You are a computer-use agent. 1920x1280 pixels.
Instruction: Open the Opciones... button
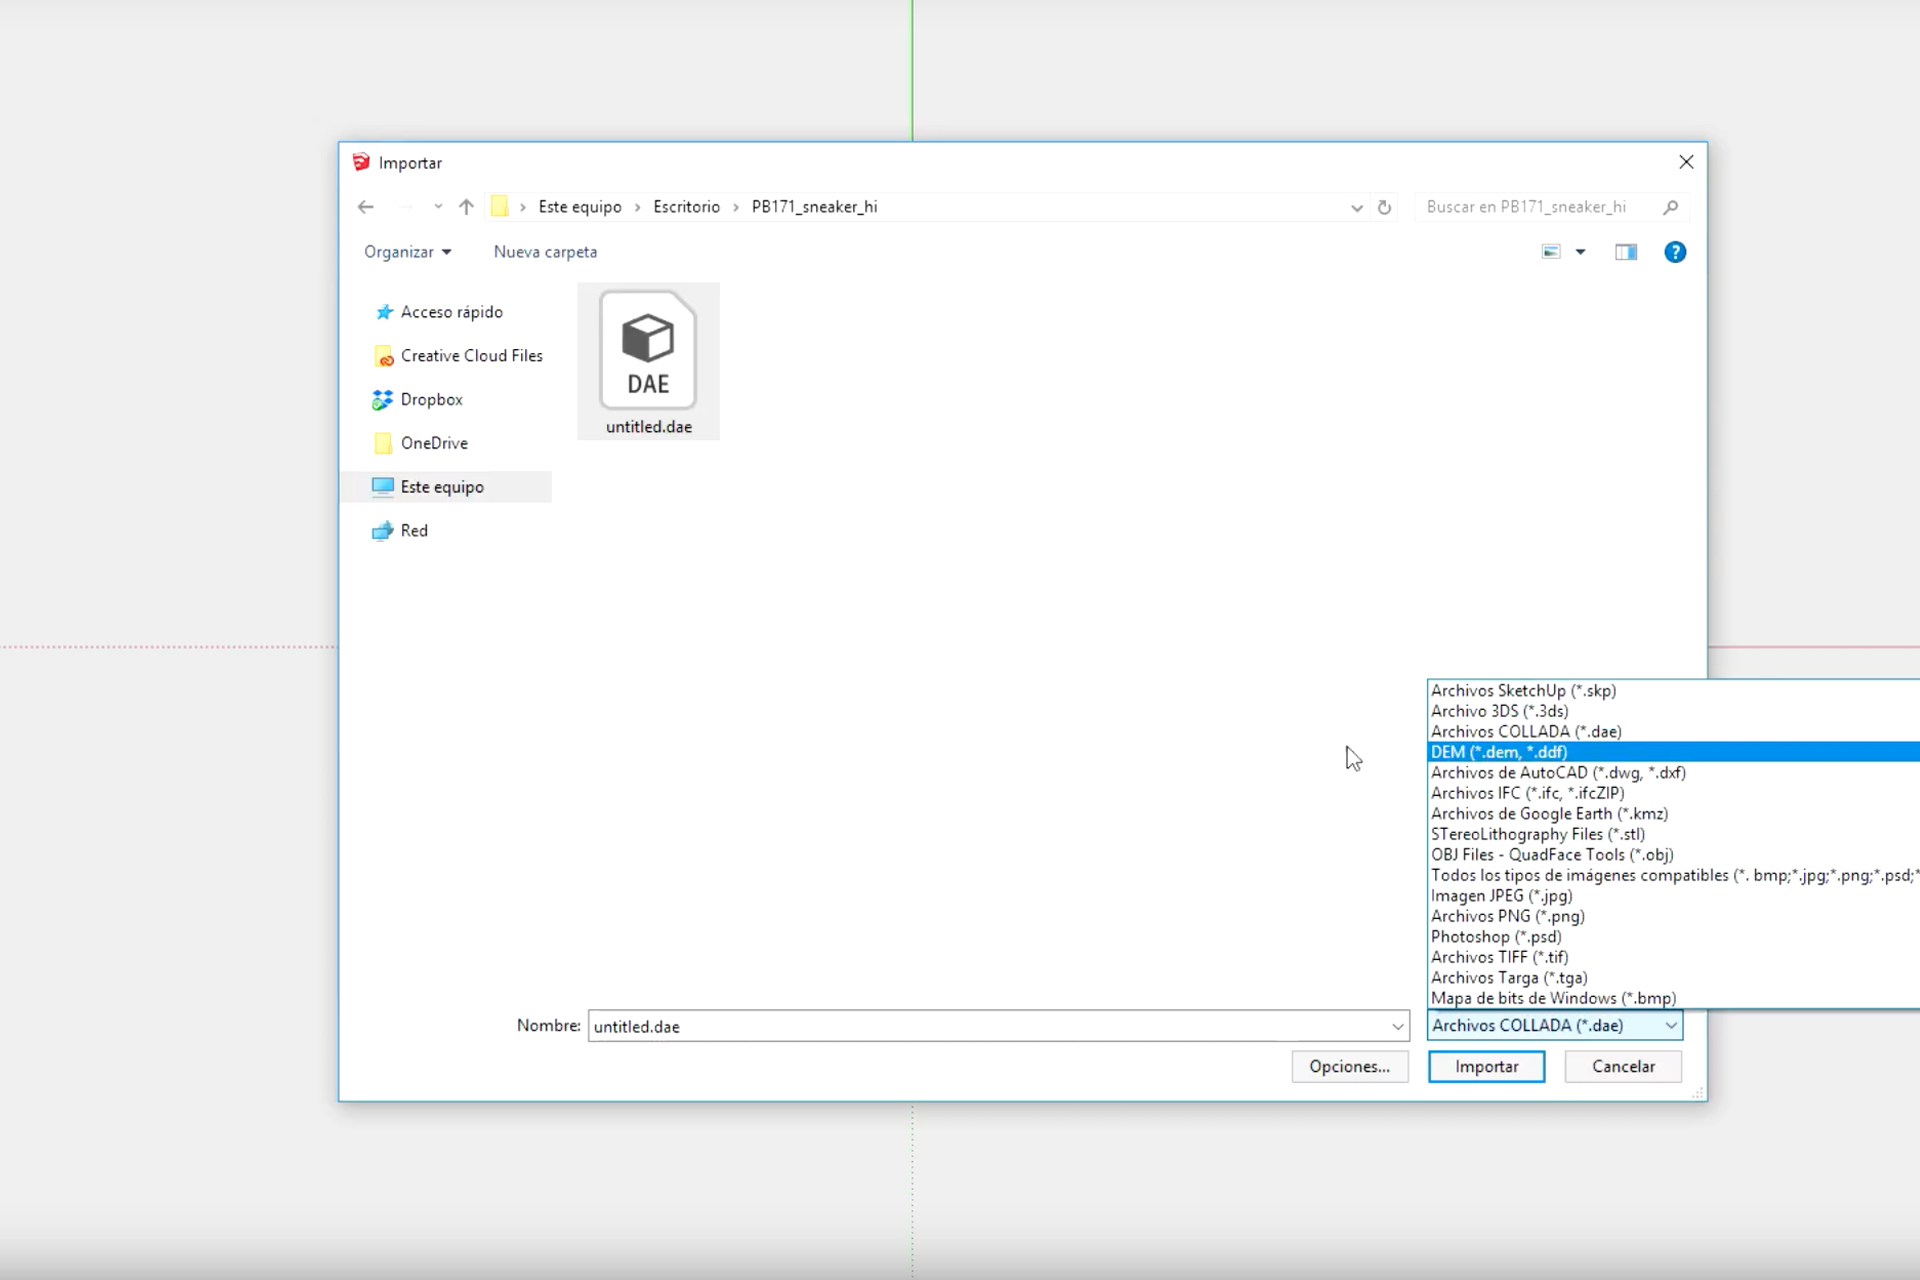1350,1067
